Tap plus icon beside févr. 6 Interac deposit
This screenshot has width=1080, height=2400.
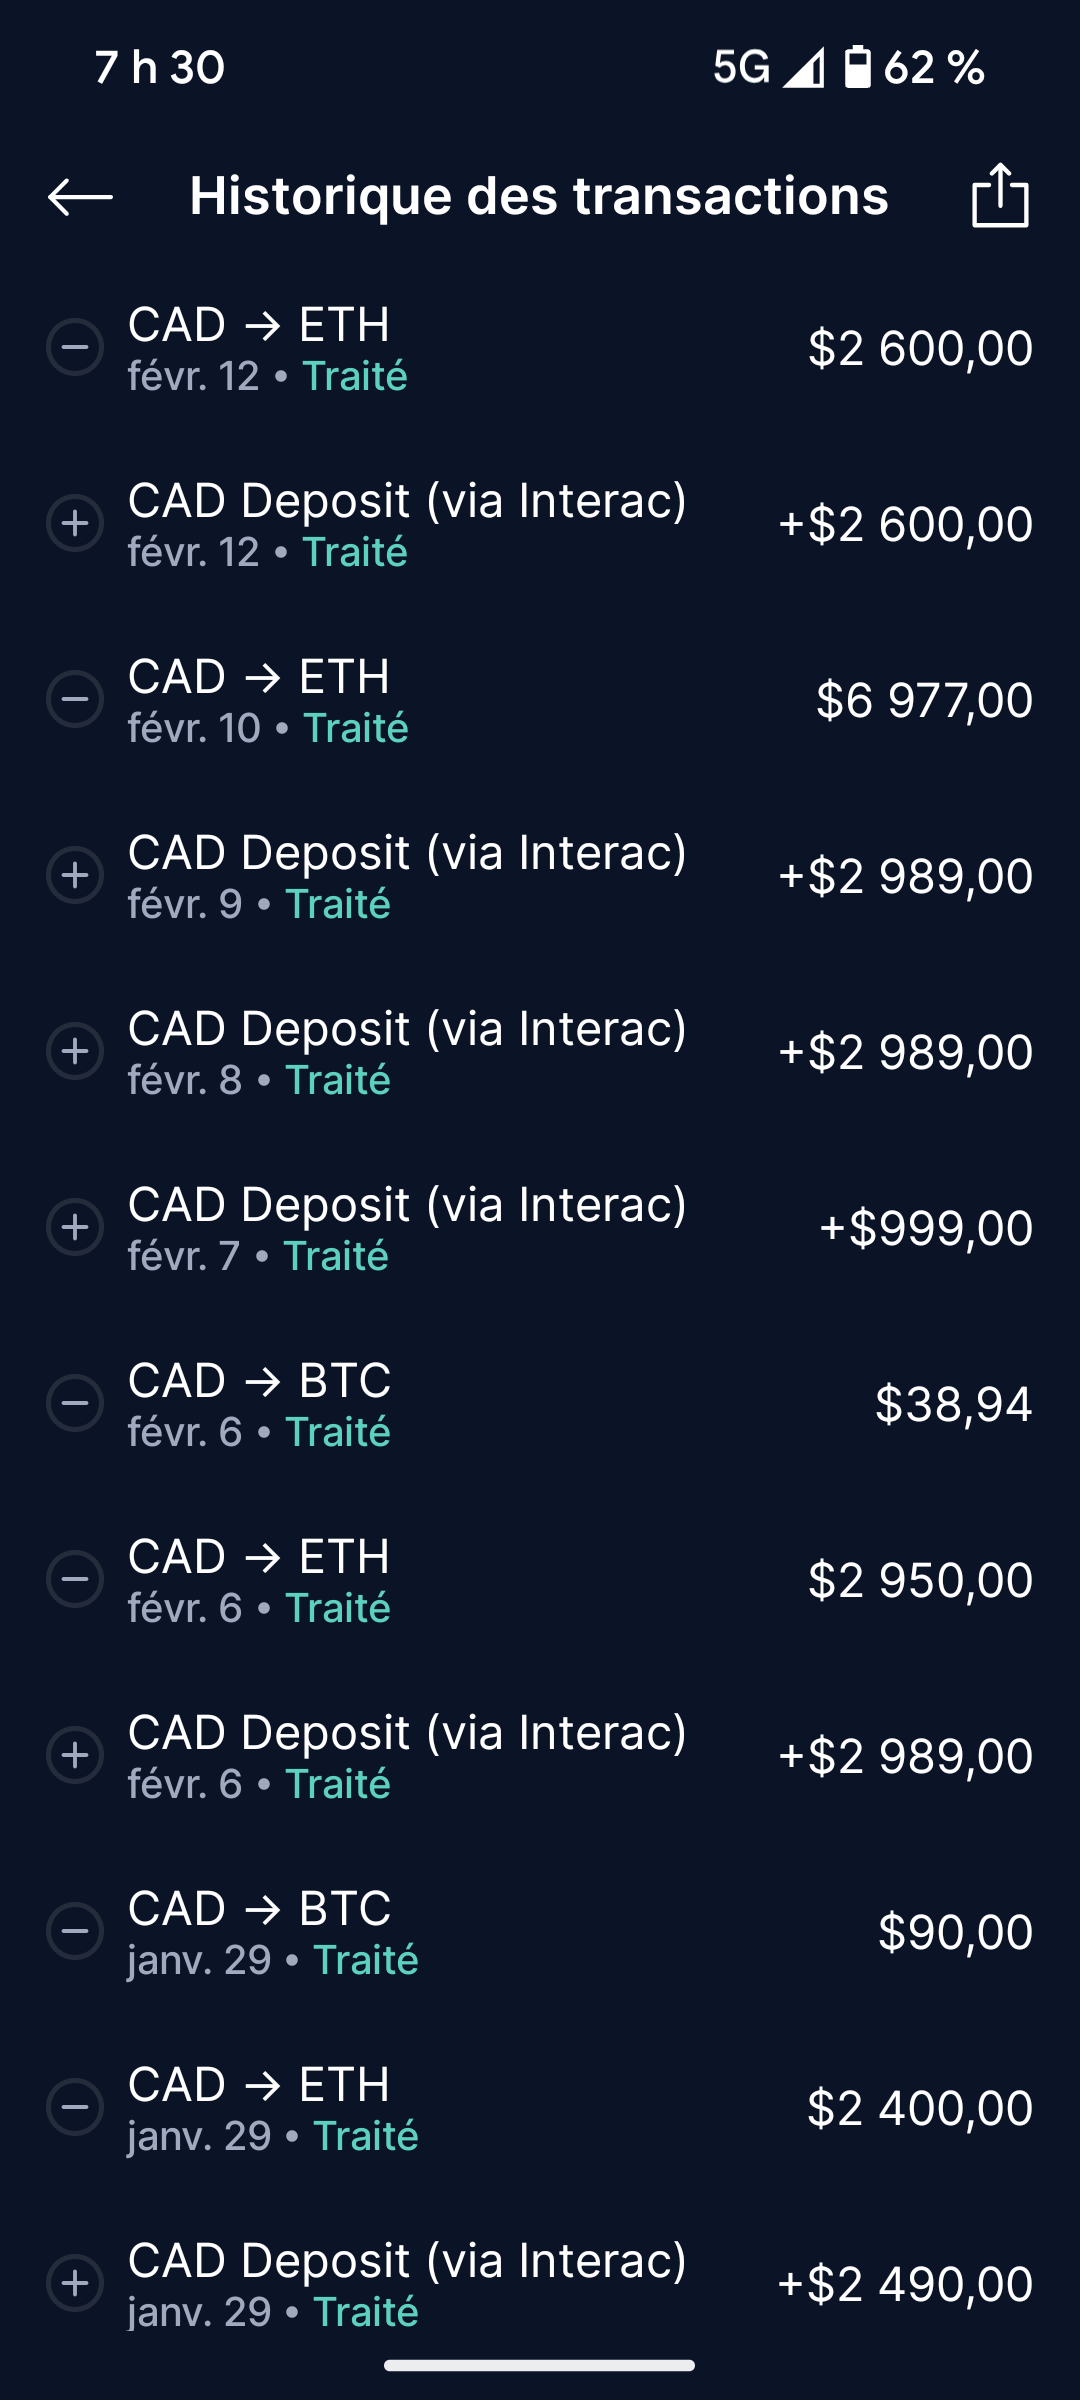pos(75,1756)
